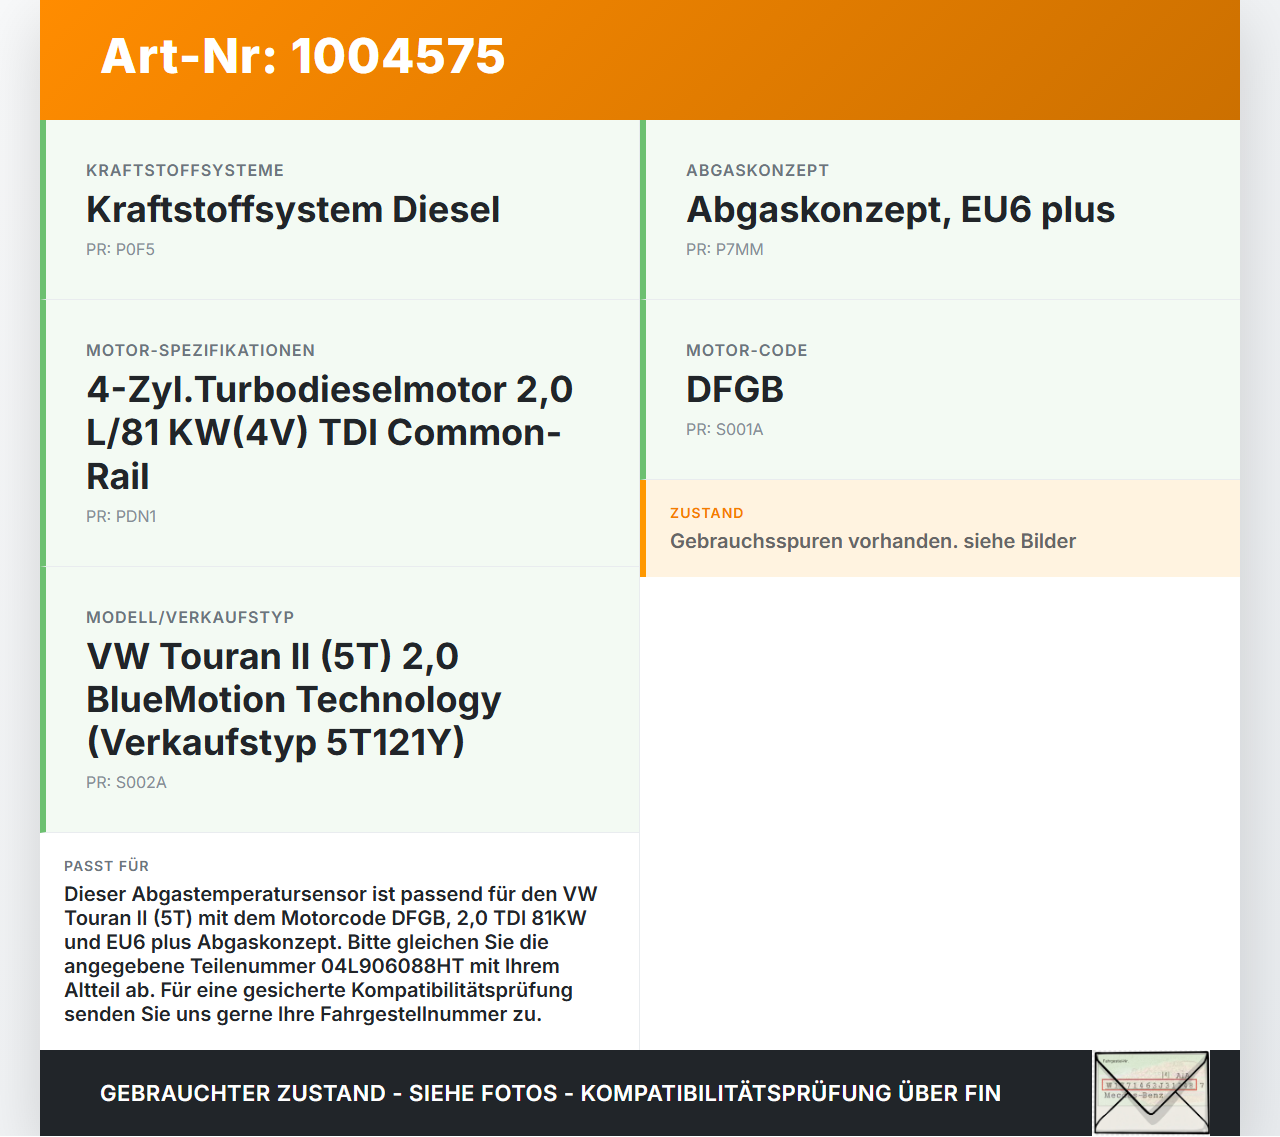Click 'PR: S002A' code
This screenshot has height=1137, width=1280.
click(x=126, y=783)
